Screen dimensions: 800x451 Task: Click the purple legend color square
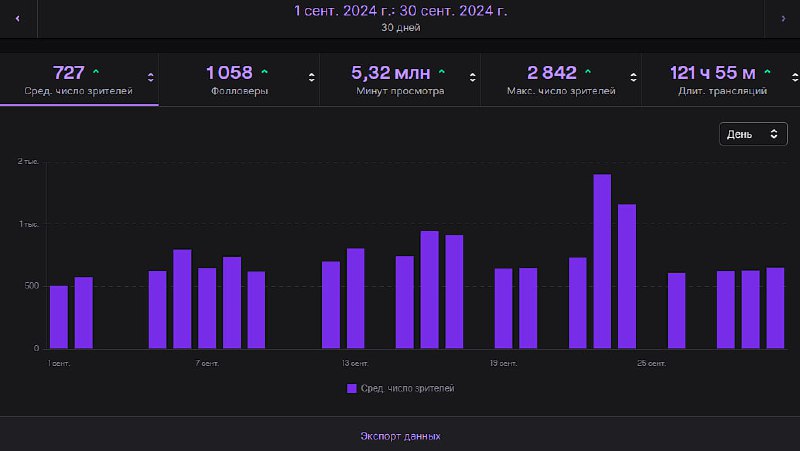click(x=352, y=388)
